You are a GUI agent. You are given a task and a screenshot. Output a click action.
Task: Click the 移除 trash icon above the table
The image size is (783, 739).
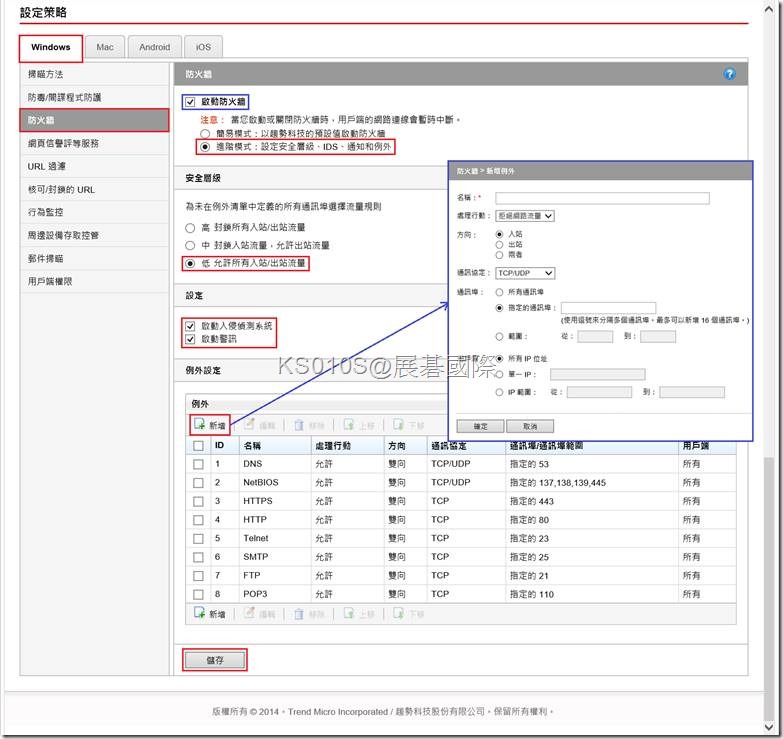pyautogui.click(x=300, y=425)
